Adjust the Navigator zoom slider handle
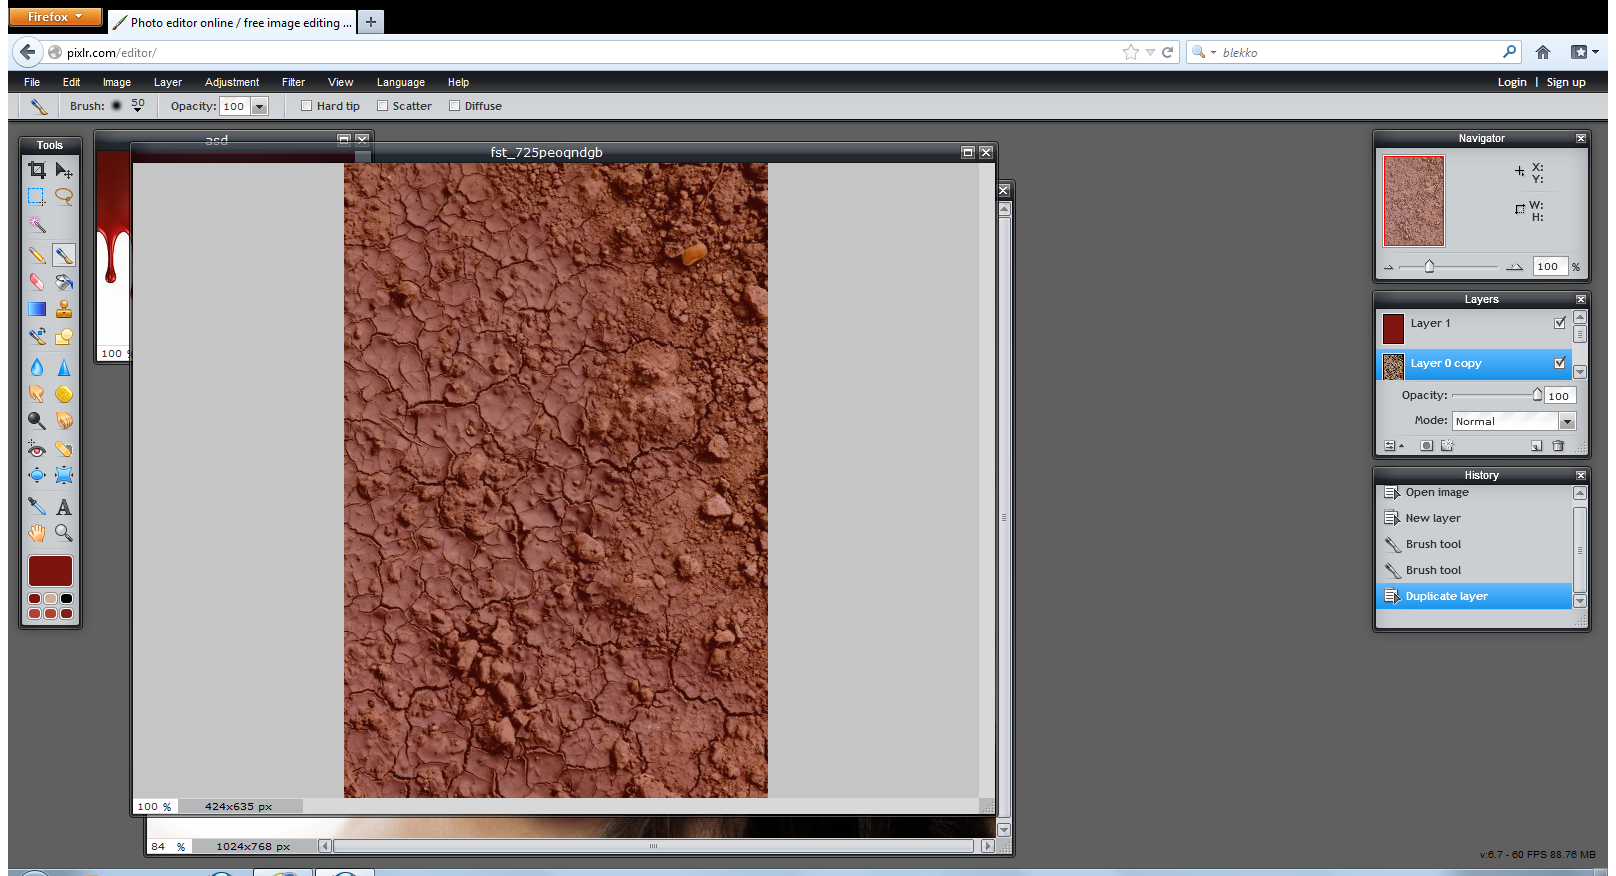The image size is (1616, 876). tap(1429, 266)
